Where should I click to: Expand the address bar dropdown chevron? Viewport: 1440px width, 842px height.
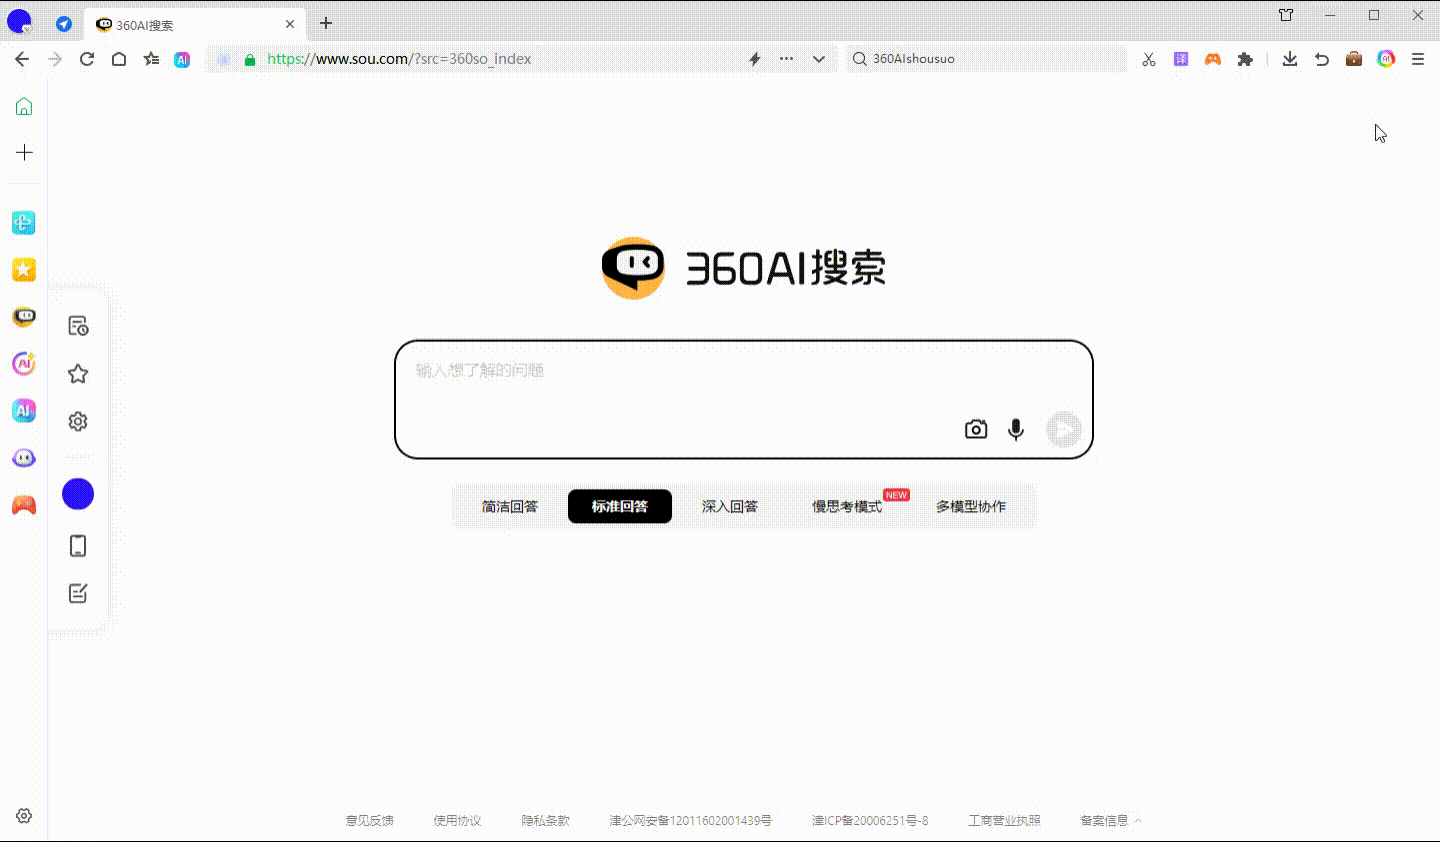[x=819, y=59]
